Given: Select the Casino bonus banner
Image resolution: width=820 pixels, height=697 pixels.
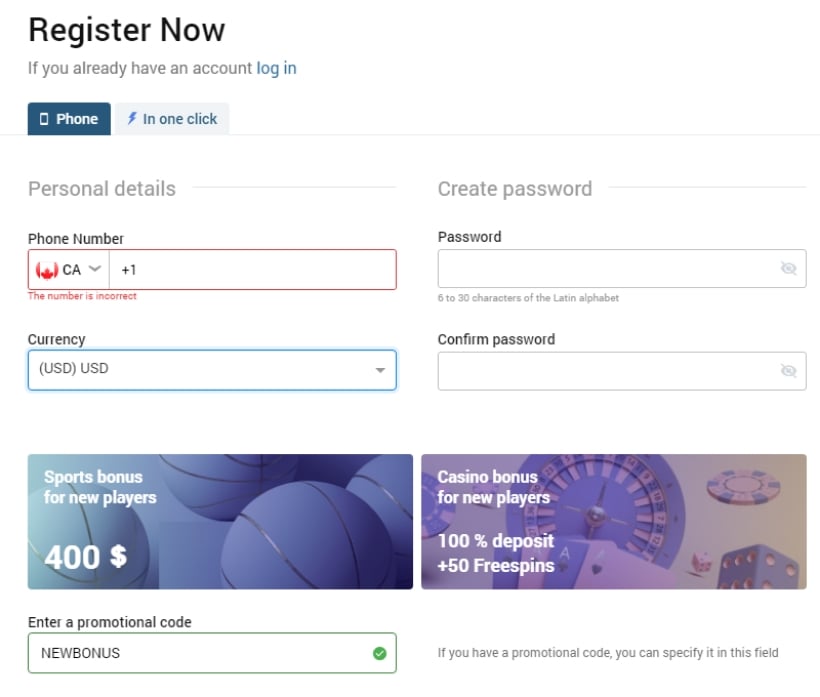Looking at the screenshot, I should (614, 522).
